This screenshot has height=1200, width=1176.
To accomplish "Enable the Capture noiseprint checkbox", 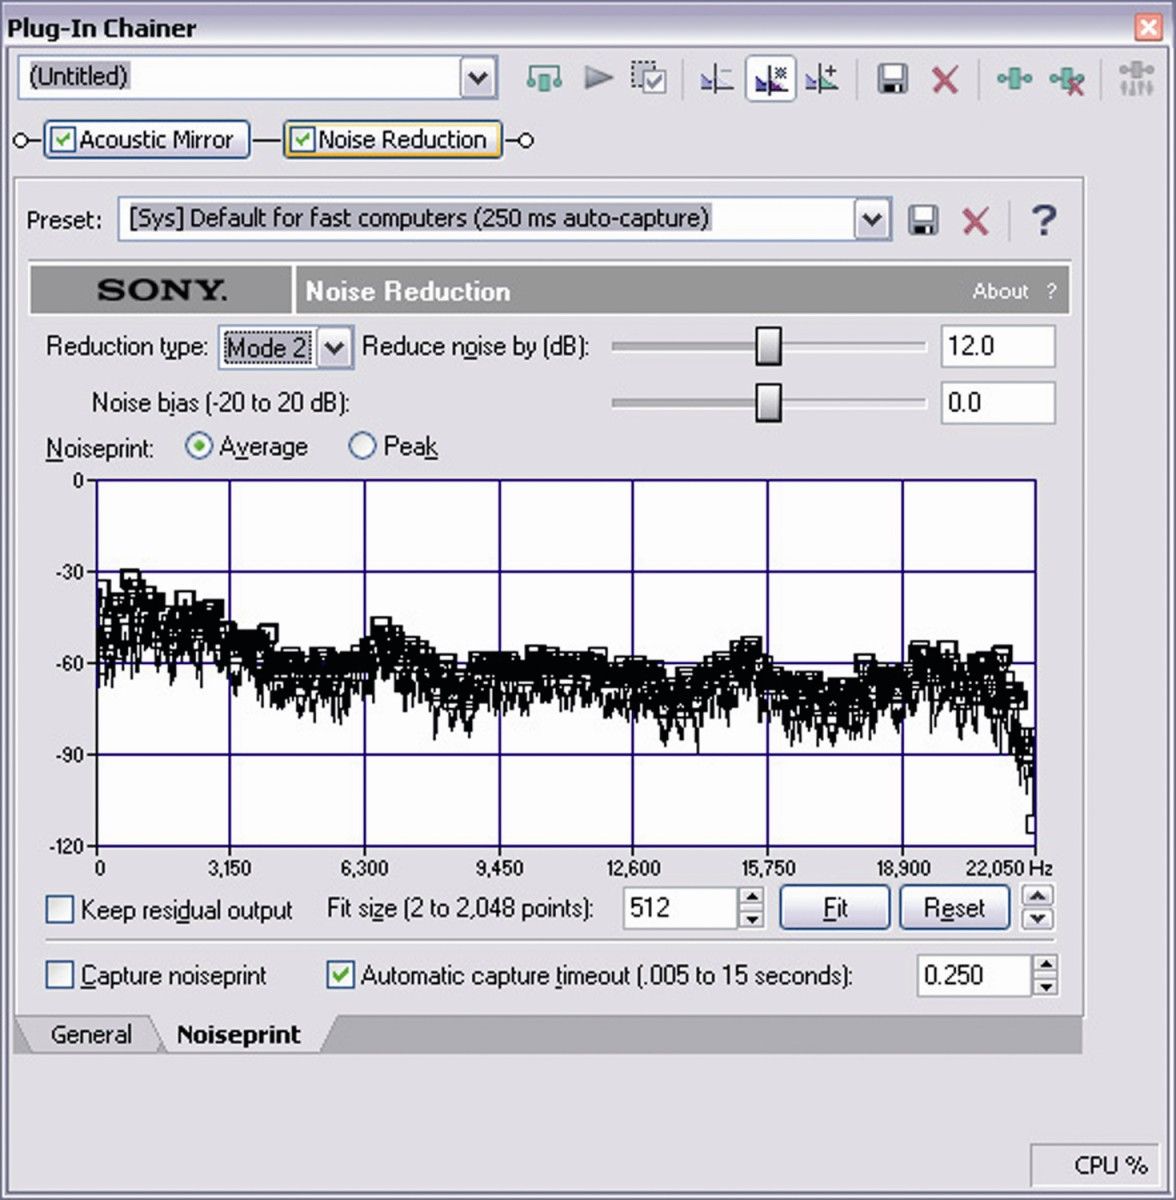I will (60, 974).
